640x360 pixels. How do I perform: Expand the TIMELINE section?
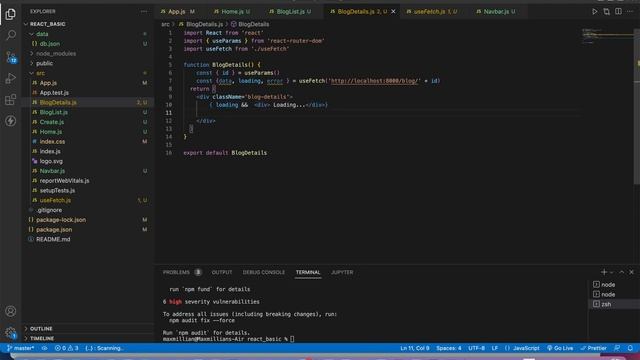coord(88,338)
